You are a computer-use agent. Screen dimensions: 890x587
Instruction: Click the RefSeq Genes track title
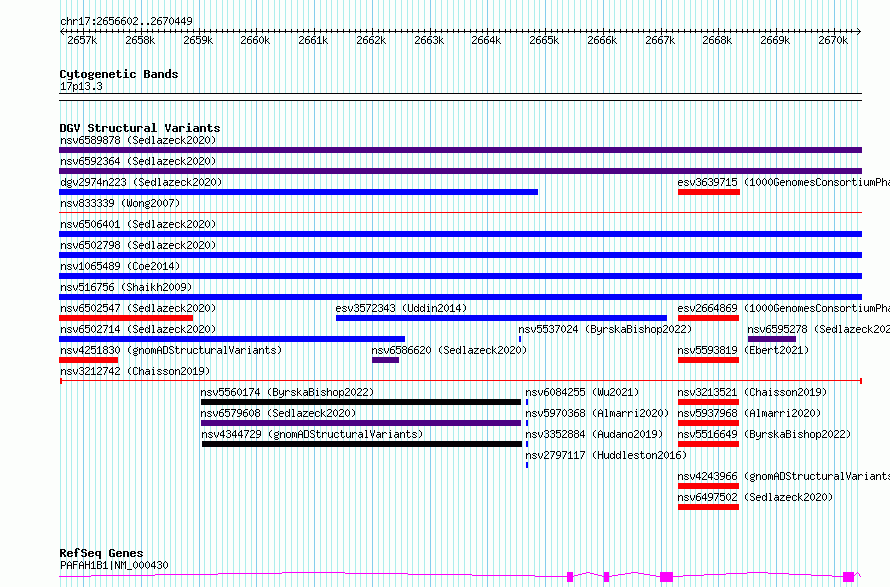click(101, 554)
